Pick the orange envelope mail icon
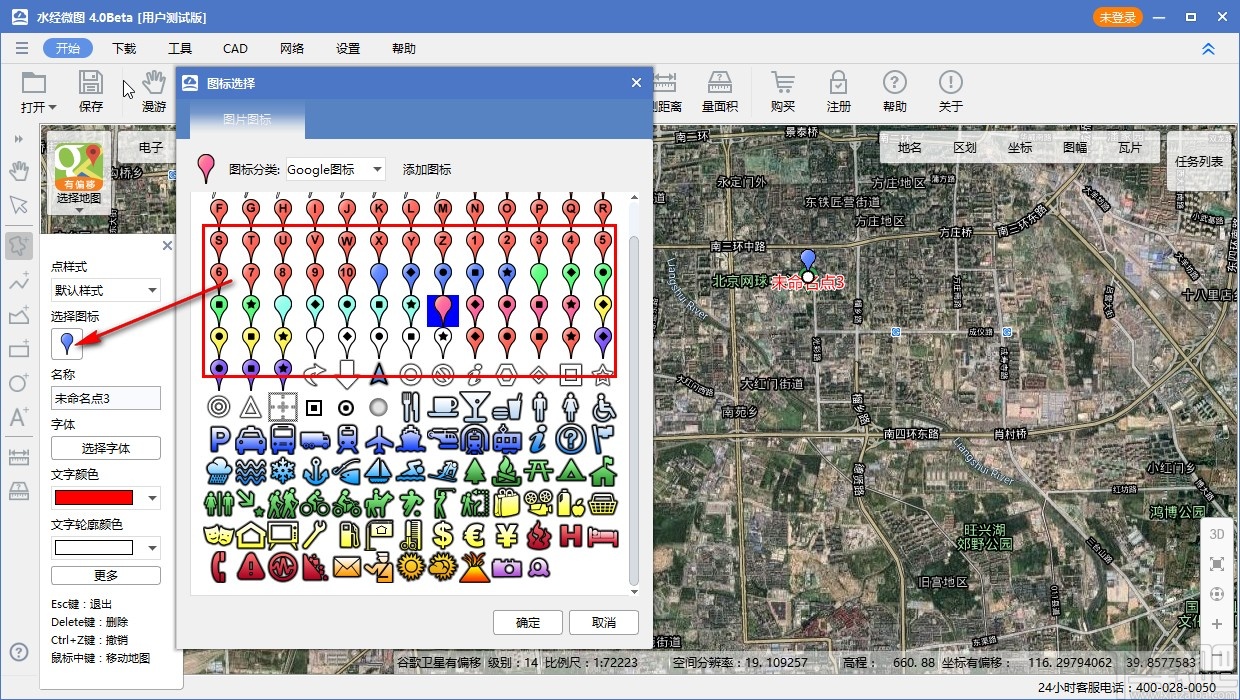Image resolution: width=1240 pixels, height=700 pixels. [347, 567]
